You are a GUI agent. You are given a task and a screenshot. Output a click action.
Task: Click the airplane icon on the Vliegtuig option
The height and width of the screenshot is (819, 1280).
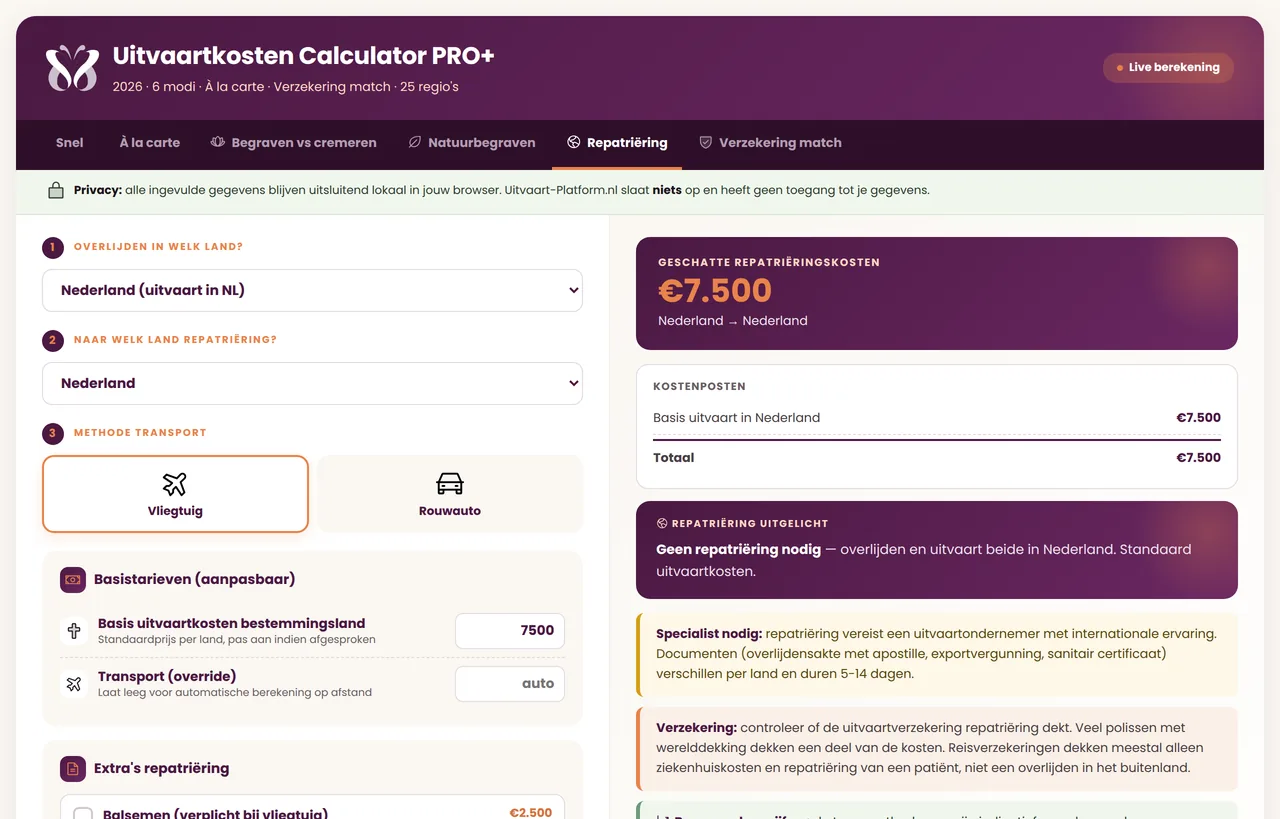pos(175,484)
